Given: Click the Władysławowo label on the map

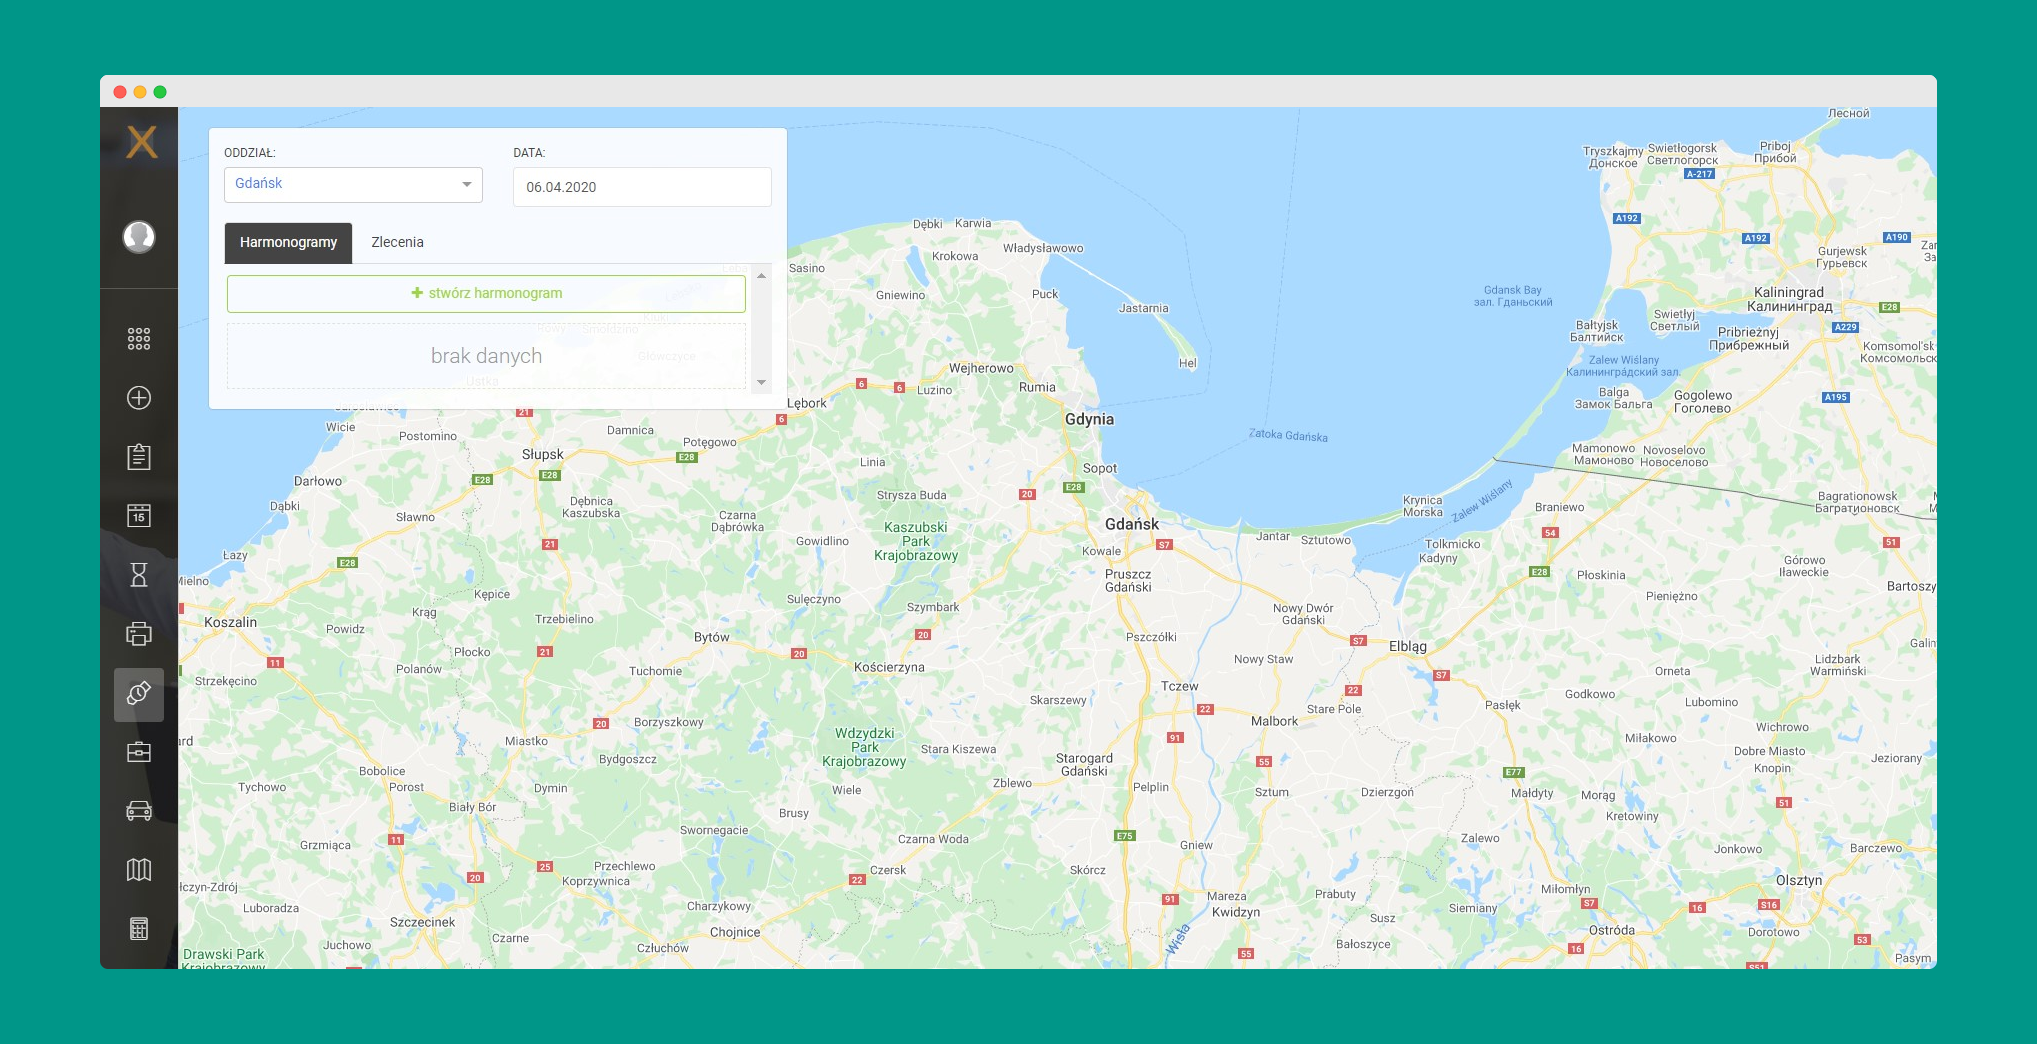Looking at the screenshot, I should pos(1043,249).
